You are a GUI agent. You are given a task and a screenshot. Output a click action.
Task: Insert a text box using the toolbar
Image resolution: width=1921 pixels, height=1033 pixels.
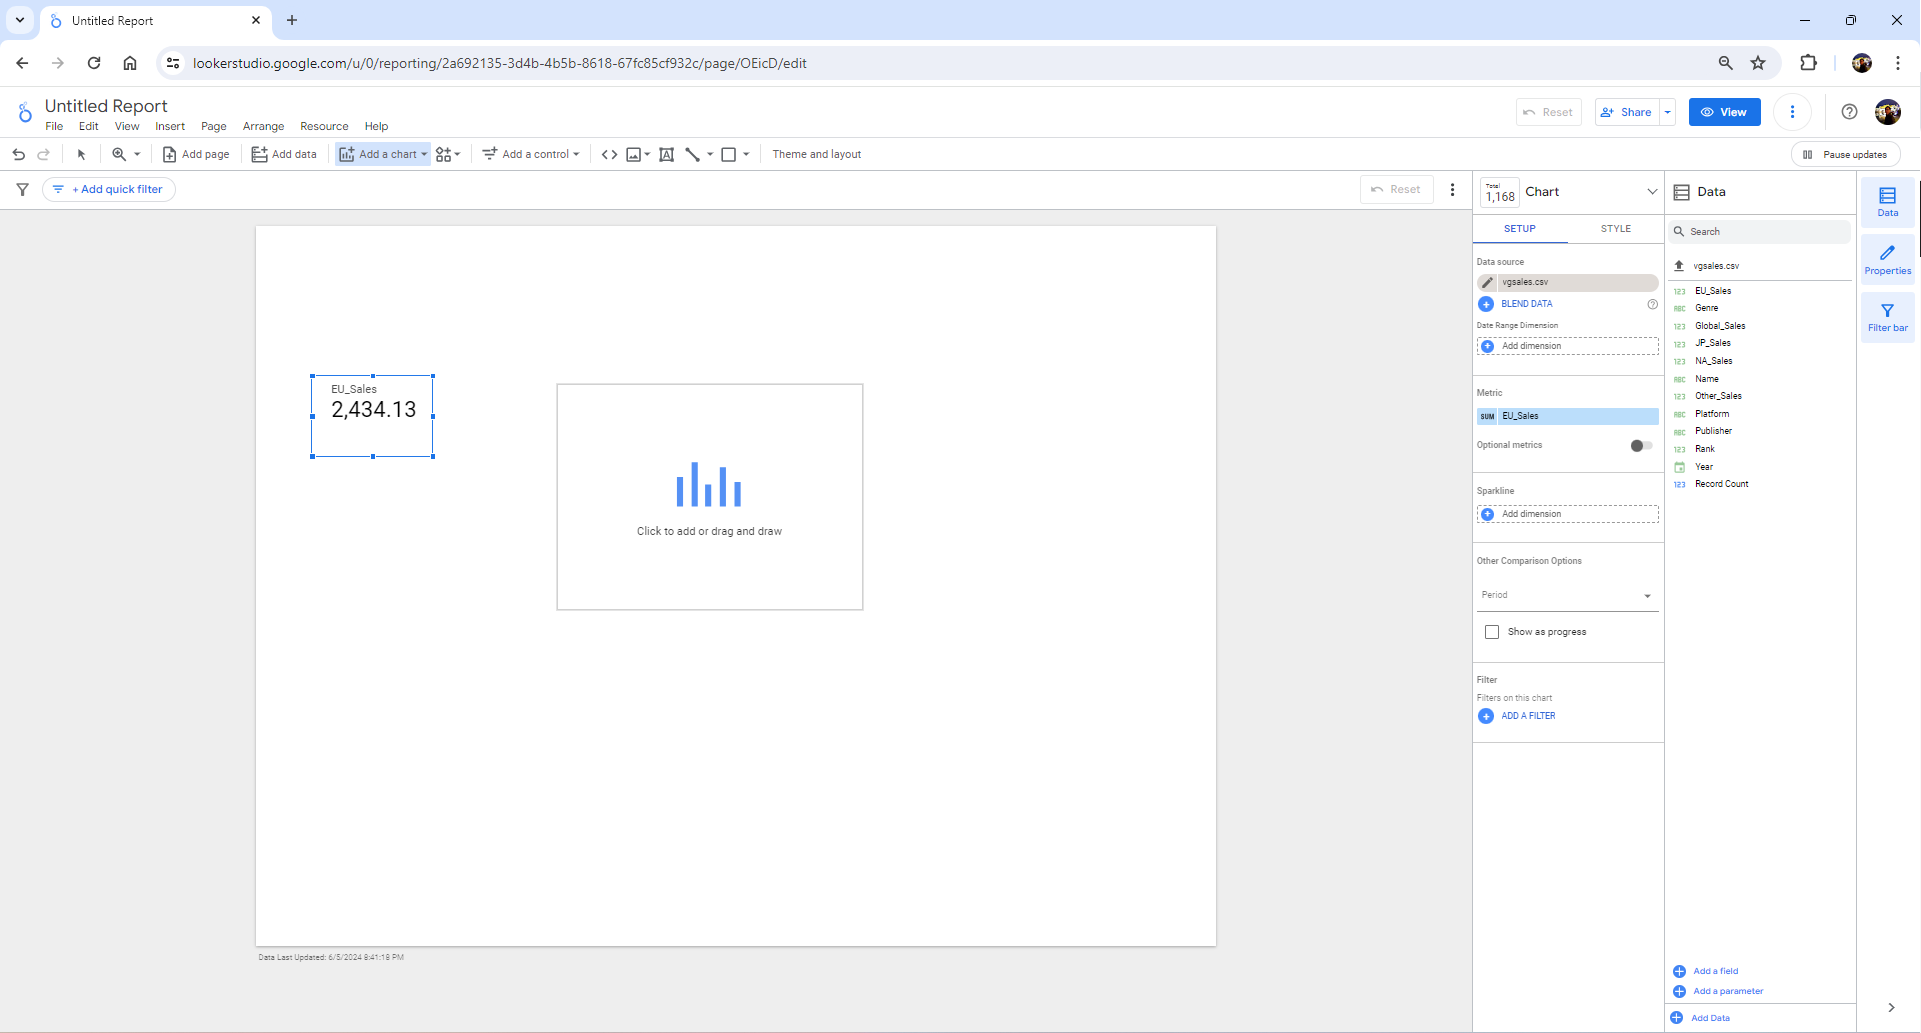coord(666,154)
